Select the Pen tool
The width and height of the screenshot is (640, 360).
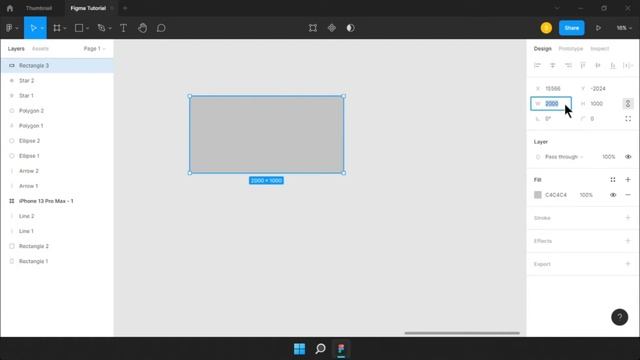click(101, 28)
